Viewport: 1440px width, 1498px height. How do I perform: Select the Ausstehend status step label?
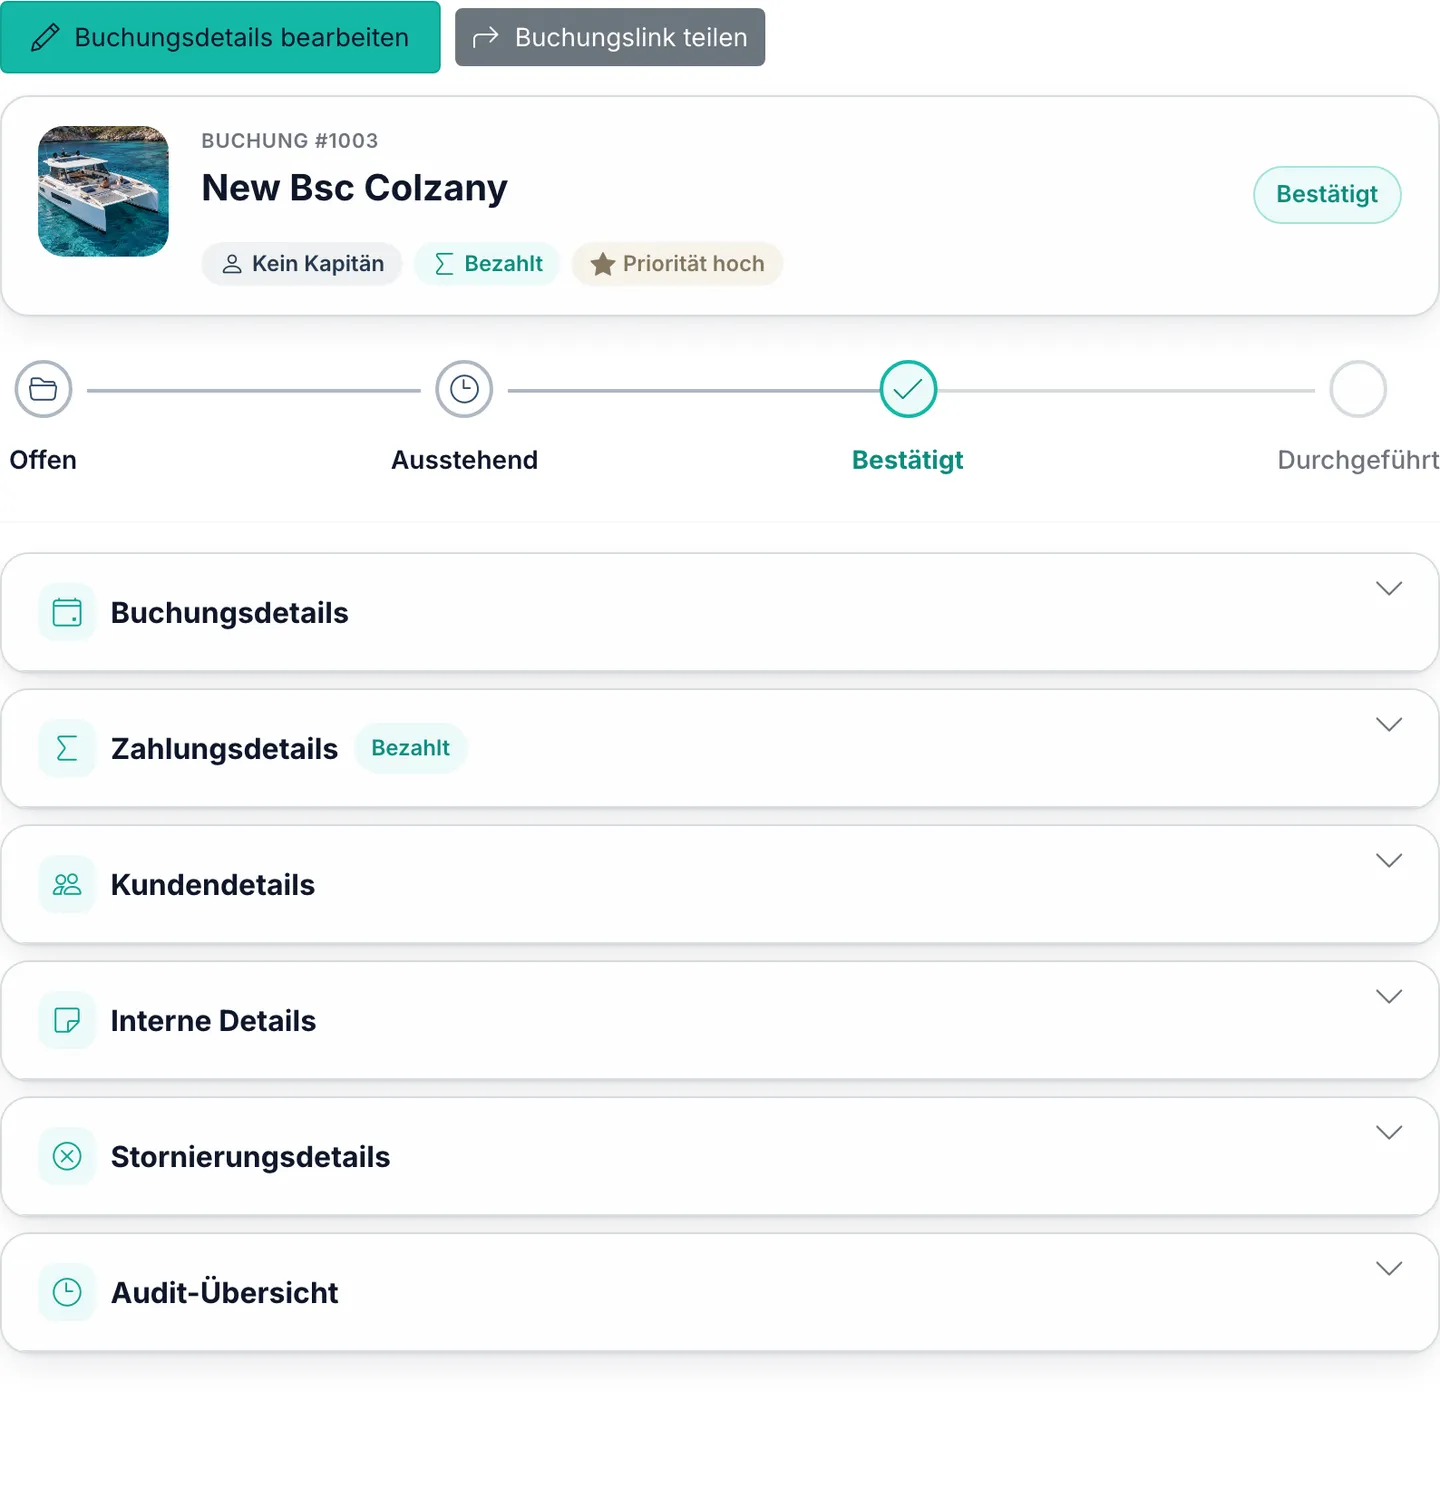point(464,460)
